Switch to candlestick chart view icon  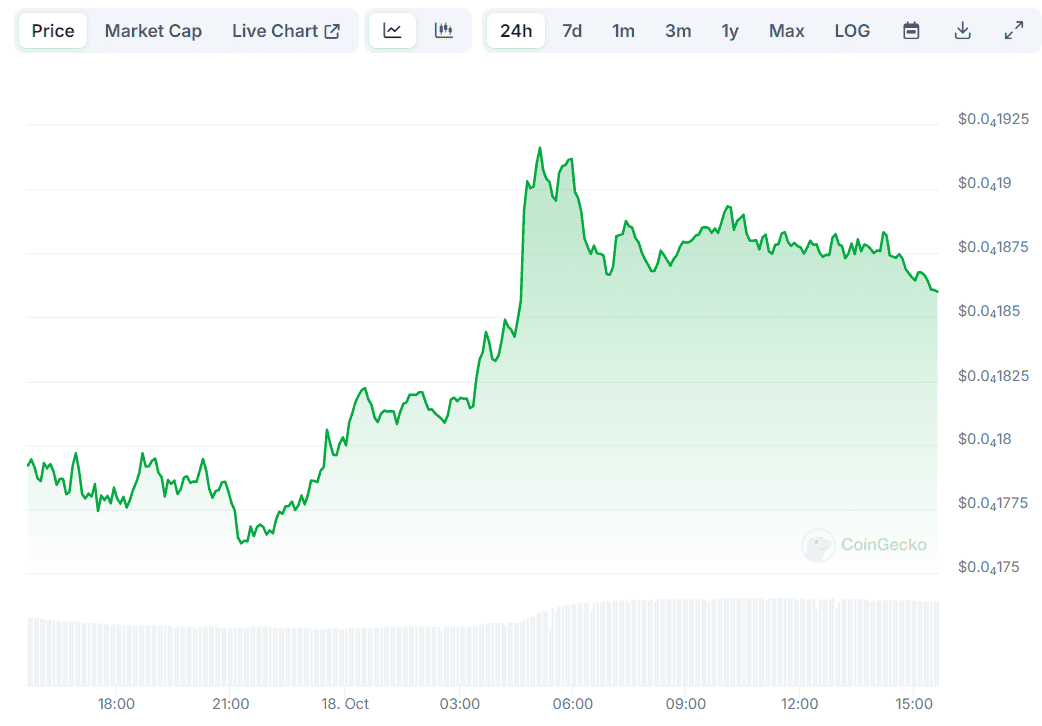click(444, 31)
